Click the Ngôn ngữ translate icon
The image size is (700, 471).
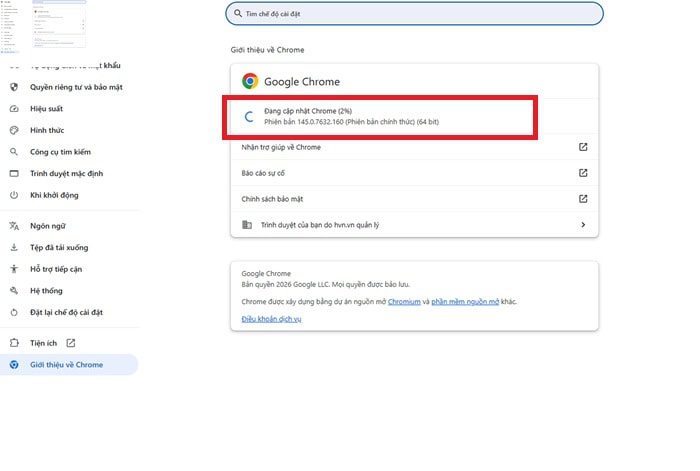[14, 226]
